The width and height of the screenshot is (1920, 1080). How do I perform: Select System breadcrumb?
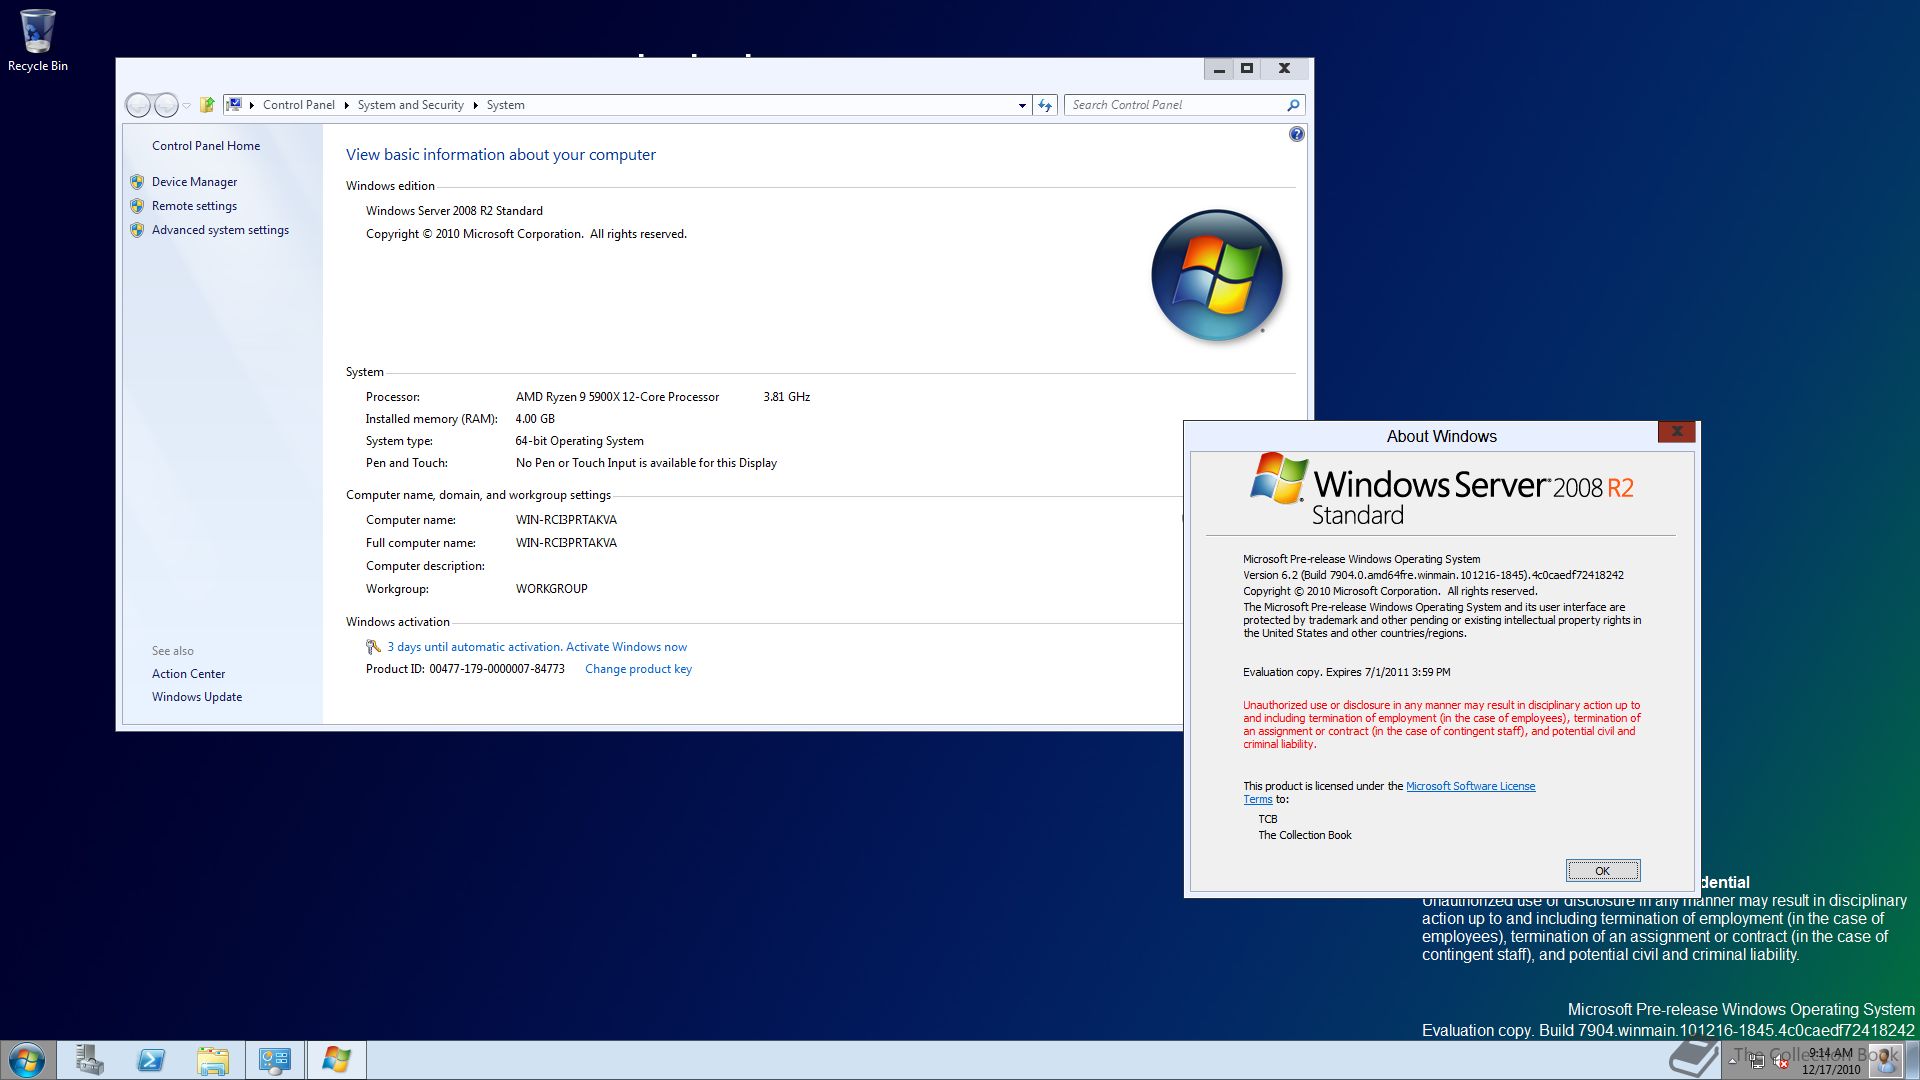[505, 105]
